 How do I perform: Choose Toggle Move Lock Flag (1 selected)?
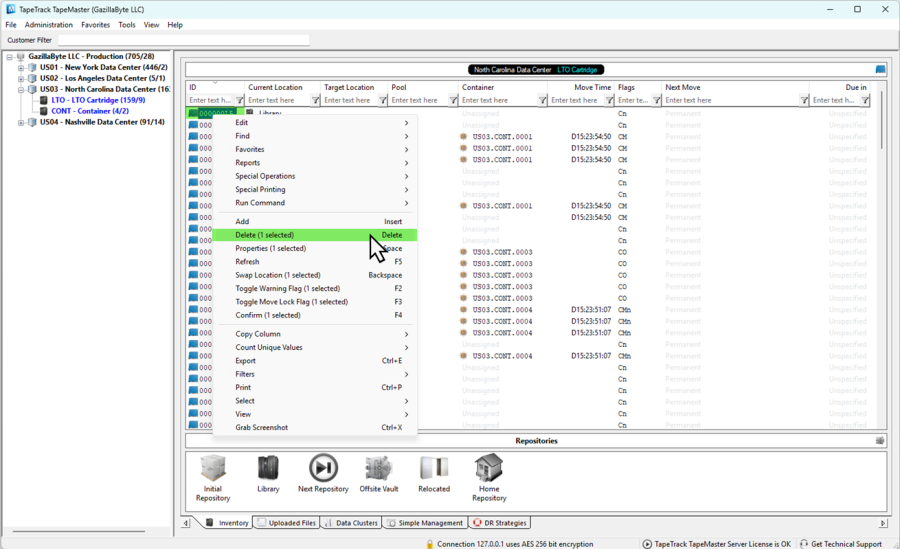tap(315, 301)
